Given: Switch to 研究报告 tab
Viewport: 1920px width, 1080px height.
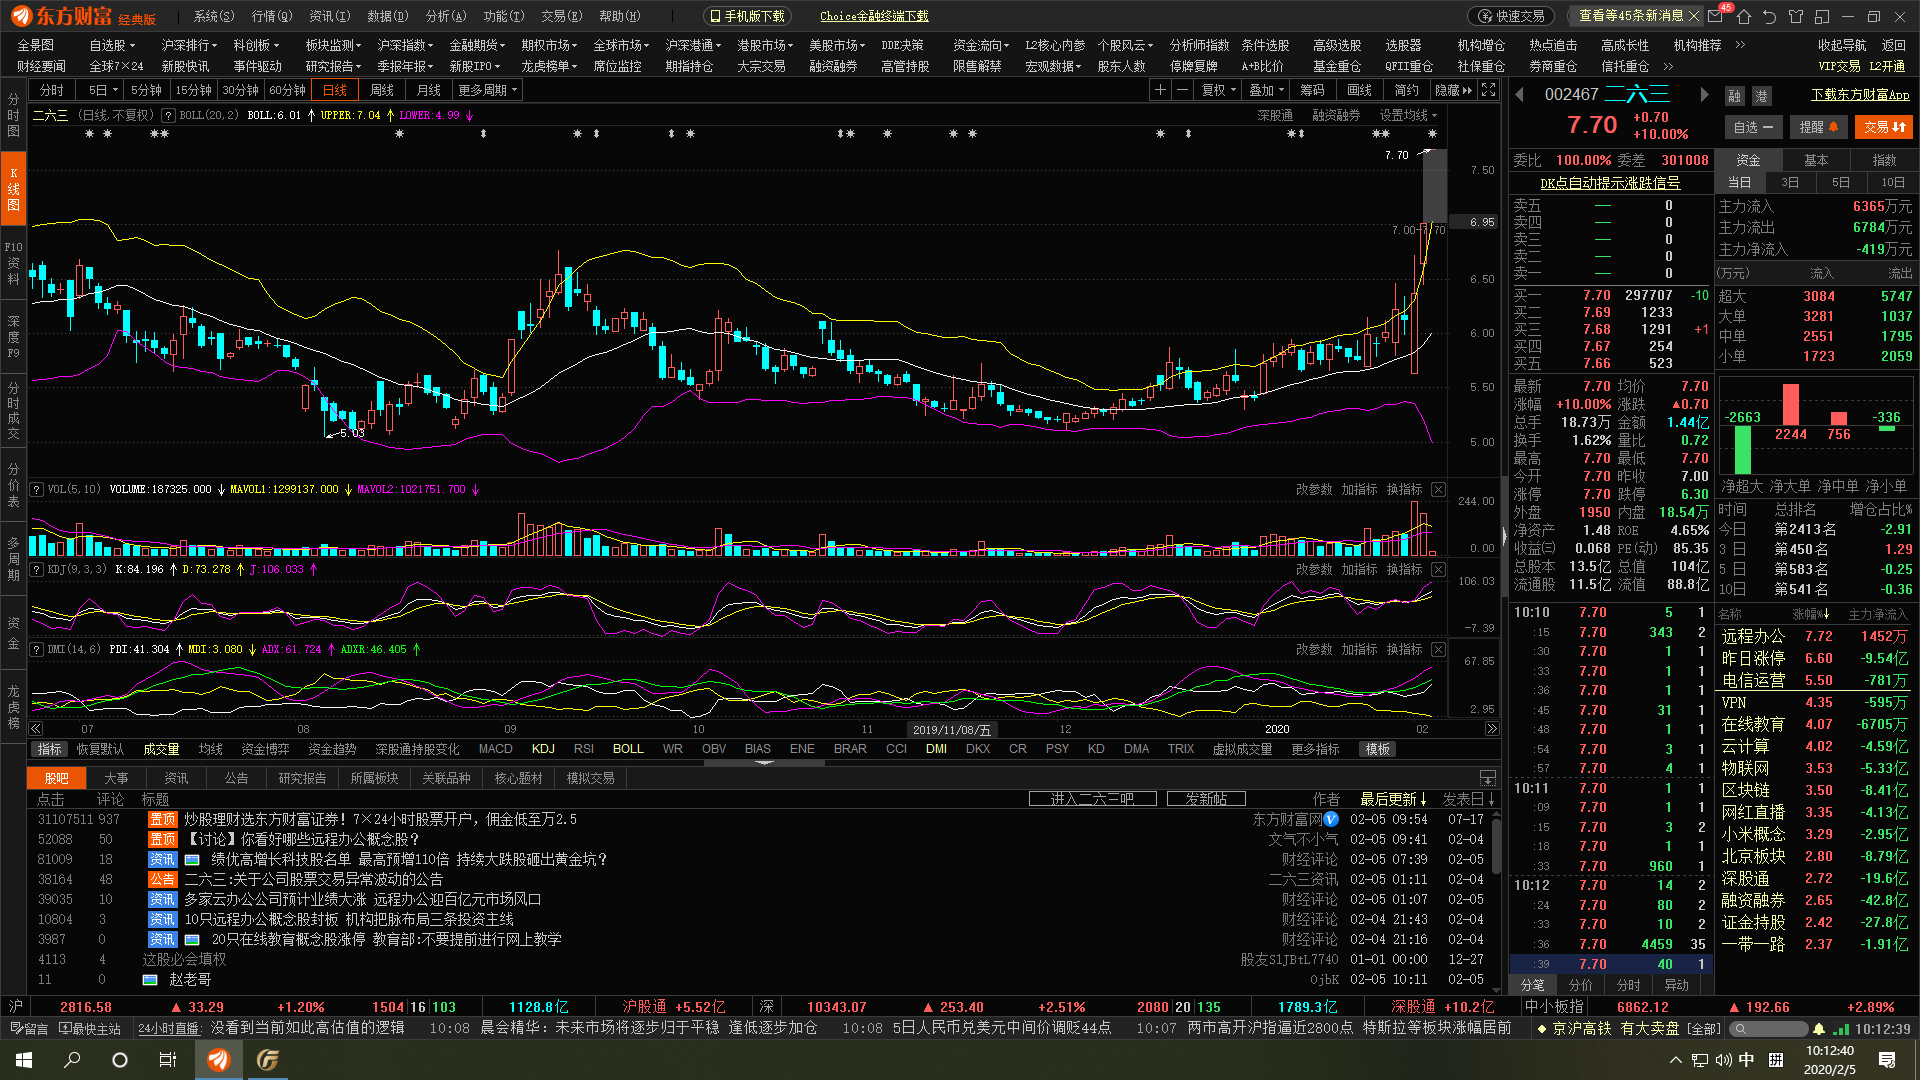Looking at the screenshot, I should [x=302, y=778].
